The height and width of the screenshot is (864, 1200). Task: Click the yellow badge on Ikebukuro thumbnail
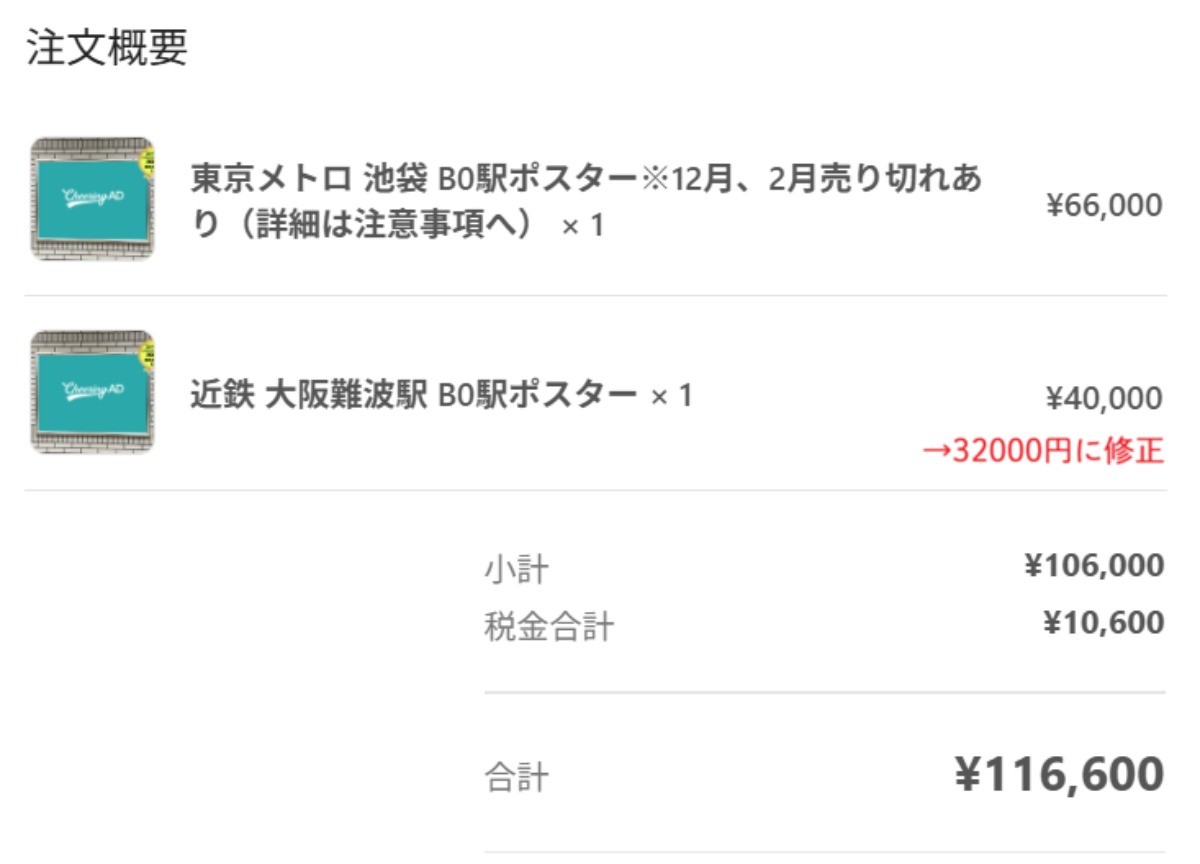coord(146,161)
